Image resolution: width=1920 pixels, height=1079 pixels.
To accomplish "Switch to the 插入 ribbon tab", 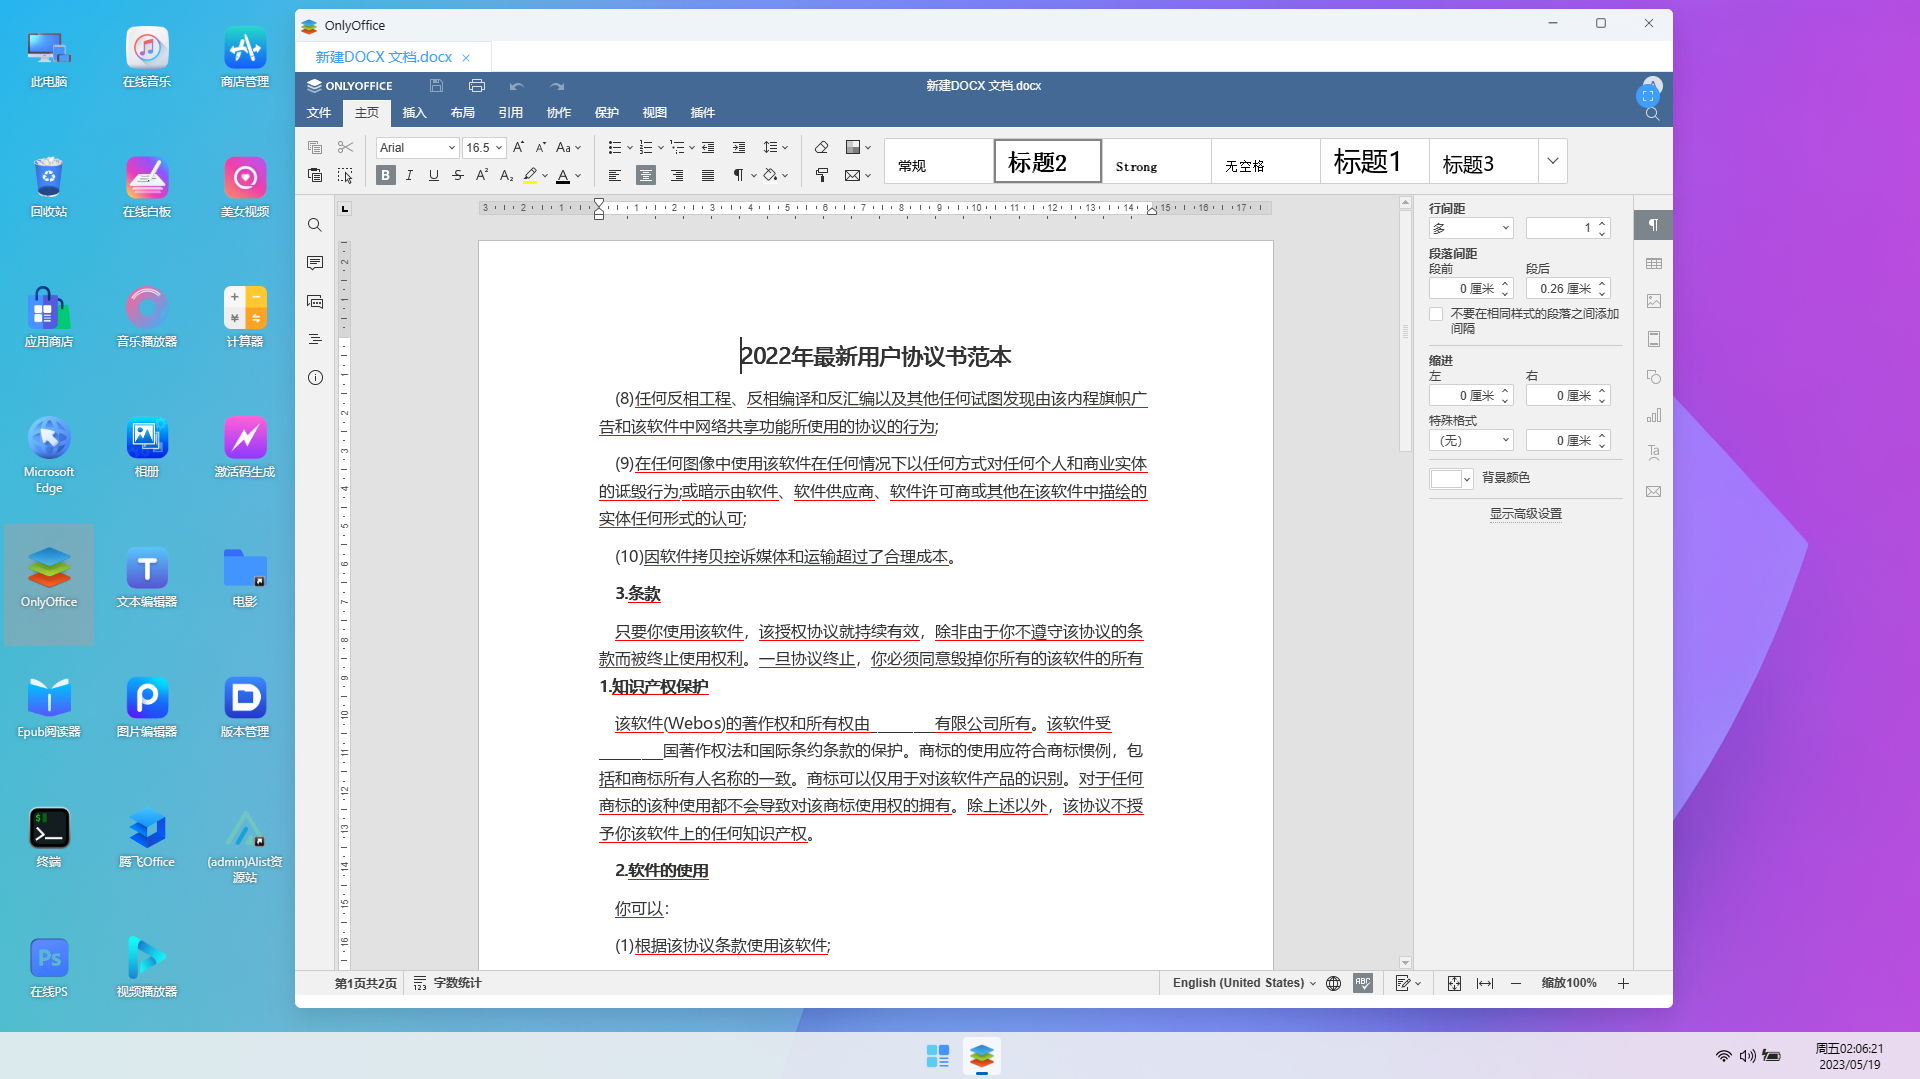I will click(x=414, y=113).
